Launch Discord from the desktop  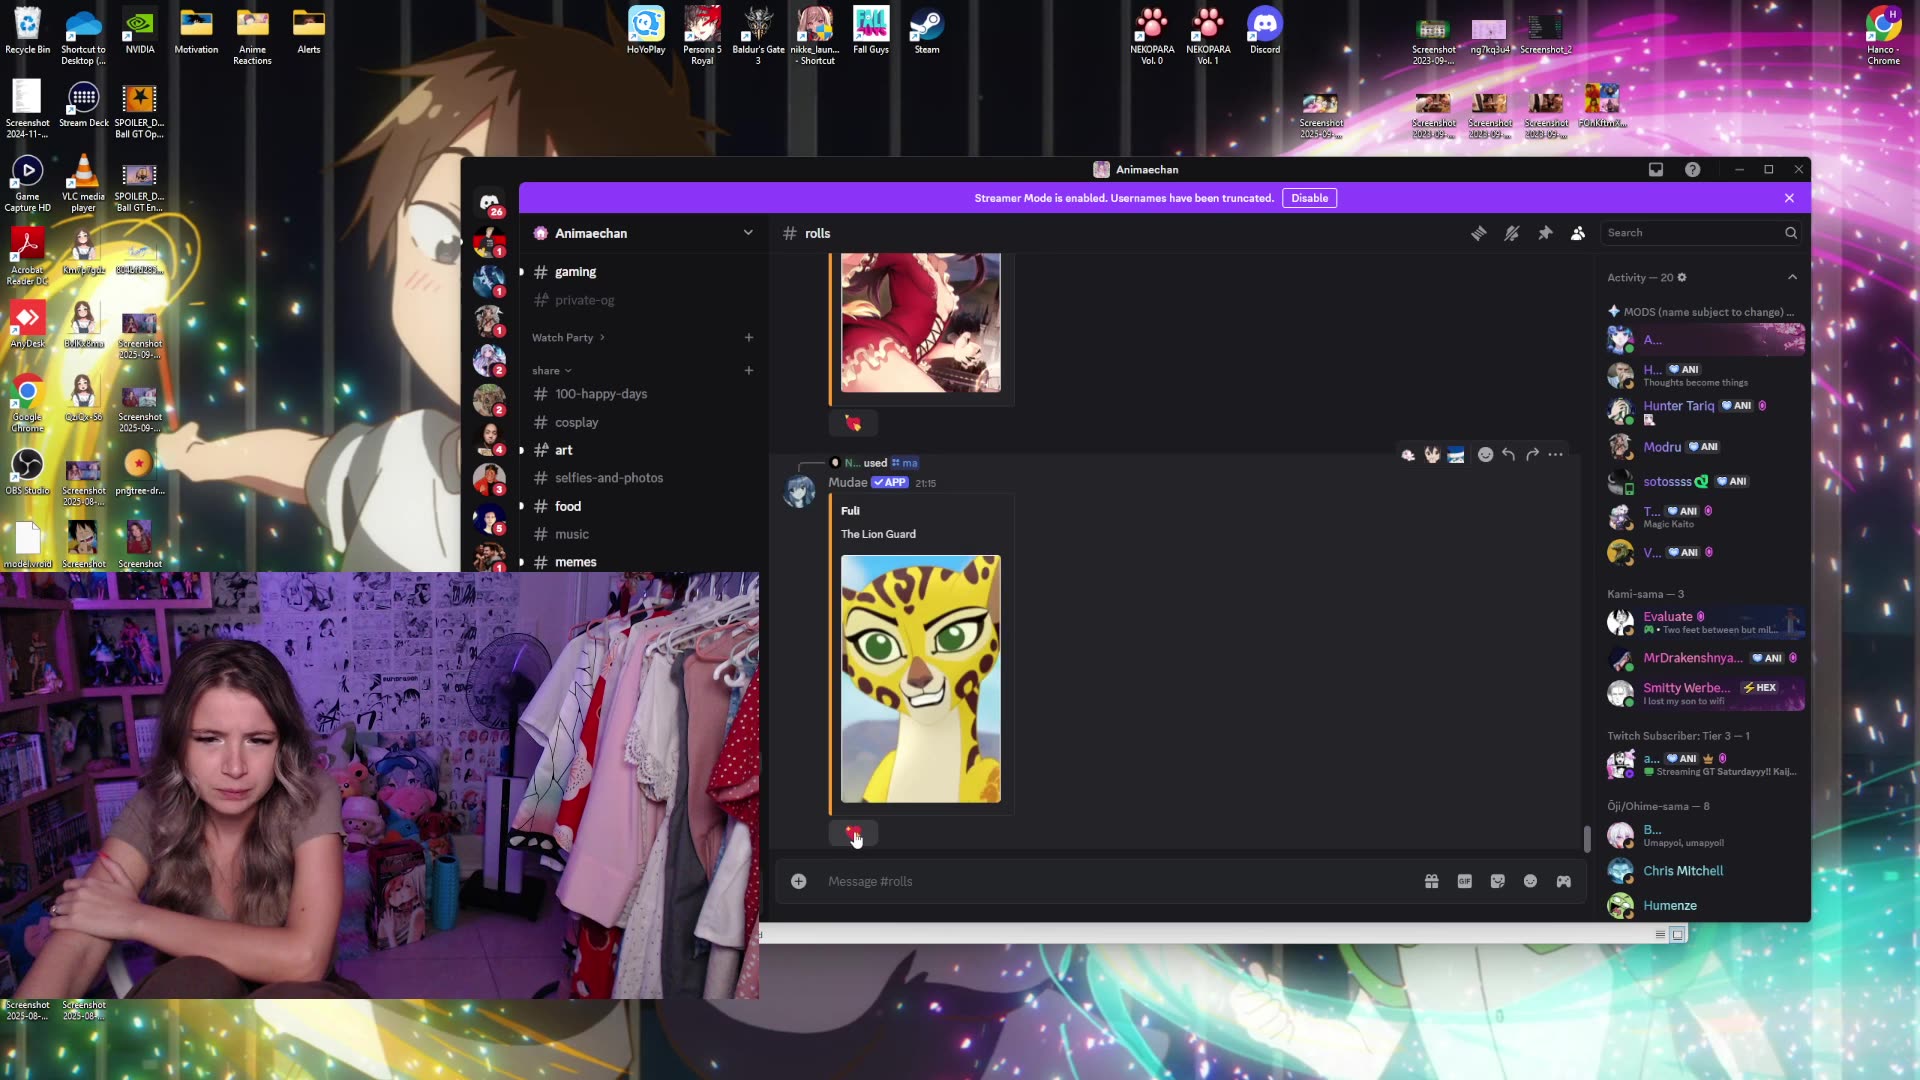click(x=1264, y=22)
